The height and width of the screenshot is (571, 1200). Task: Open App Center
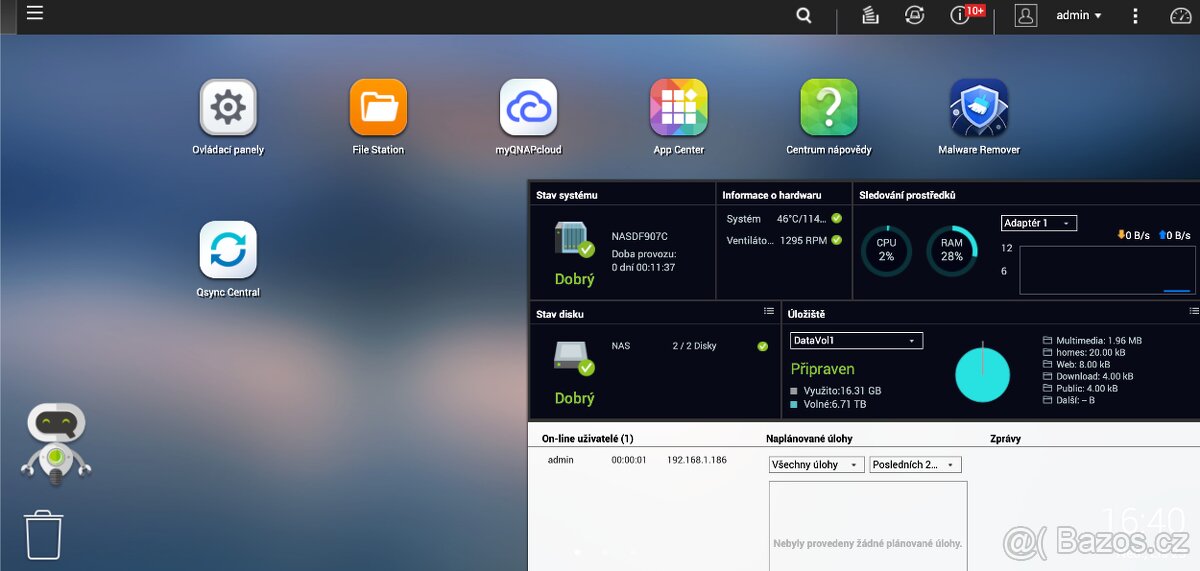[x=678, y=107]
